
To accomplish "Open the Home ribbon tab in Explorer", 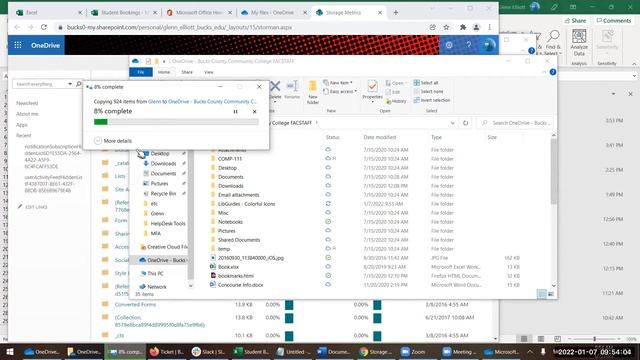I will [164, 72].
